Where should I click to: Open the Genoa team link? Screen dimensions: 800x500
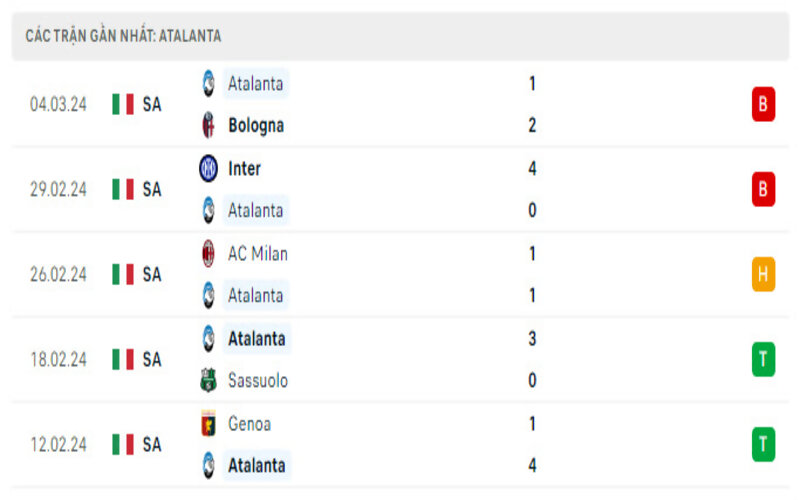249,423
